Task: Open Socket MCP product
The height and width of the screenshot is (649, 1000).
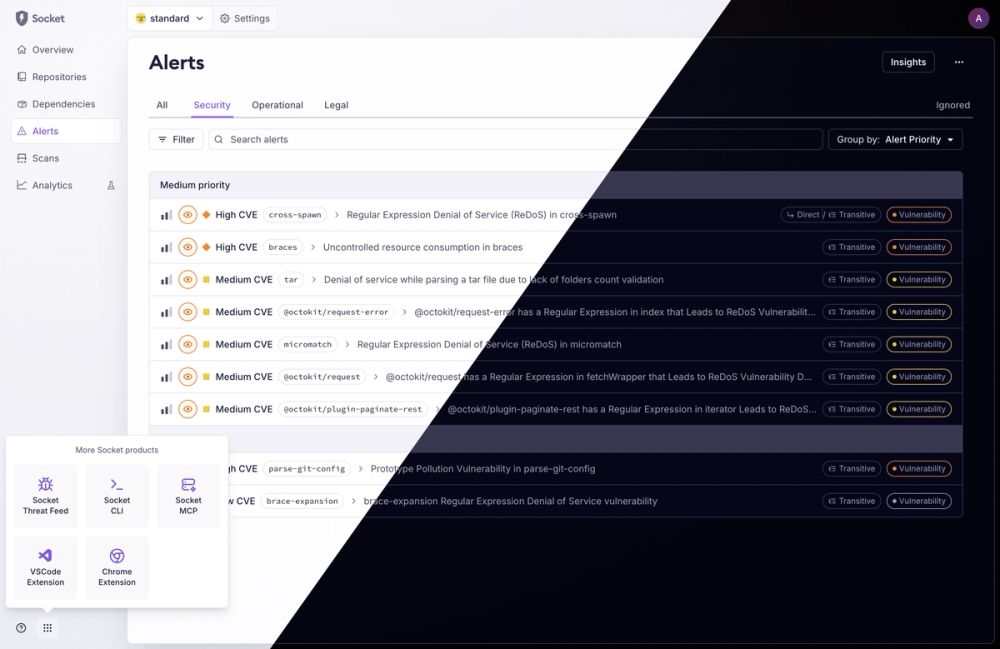Action: click(188, 496)
